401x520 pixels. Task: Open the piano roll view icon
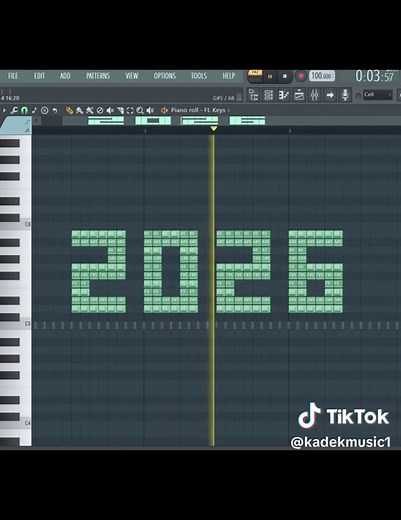[x=284, y=95]
